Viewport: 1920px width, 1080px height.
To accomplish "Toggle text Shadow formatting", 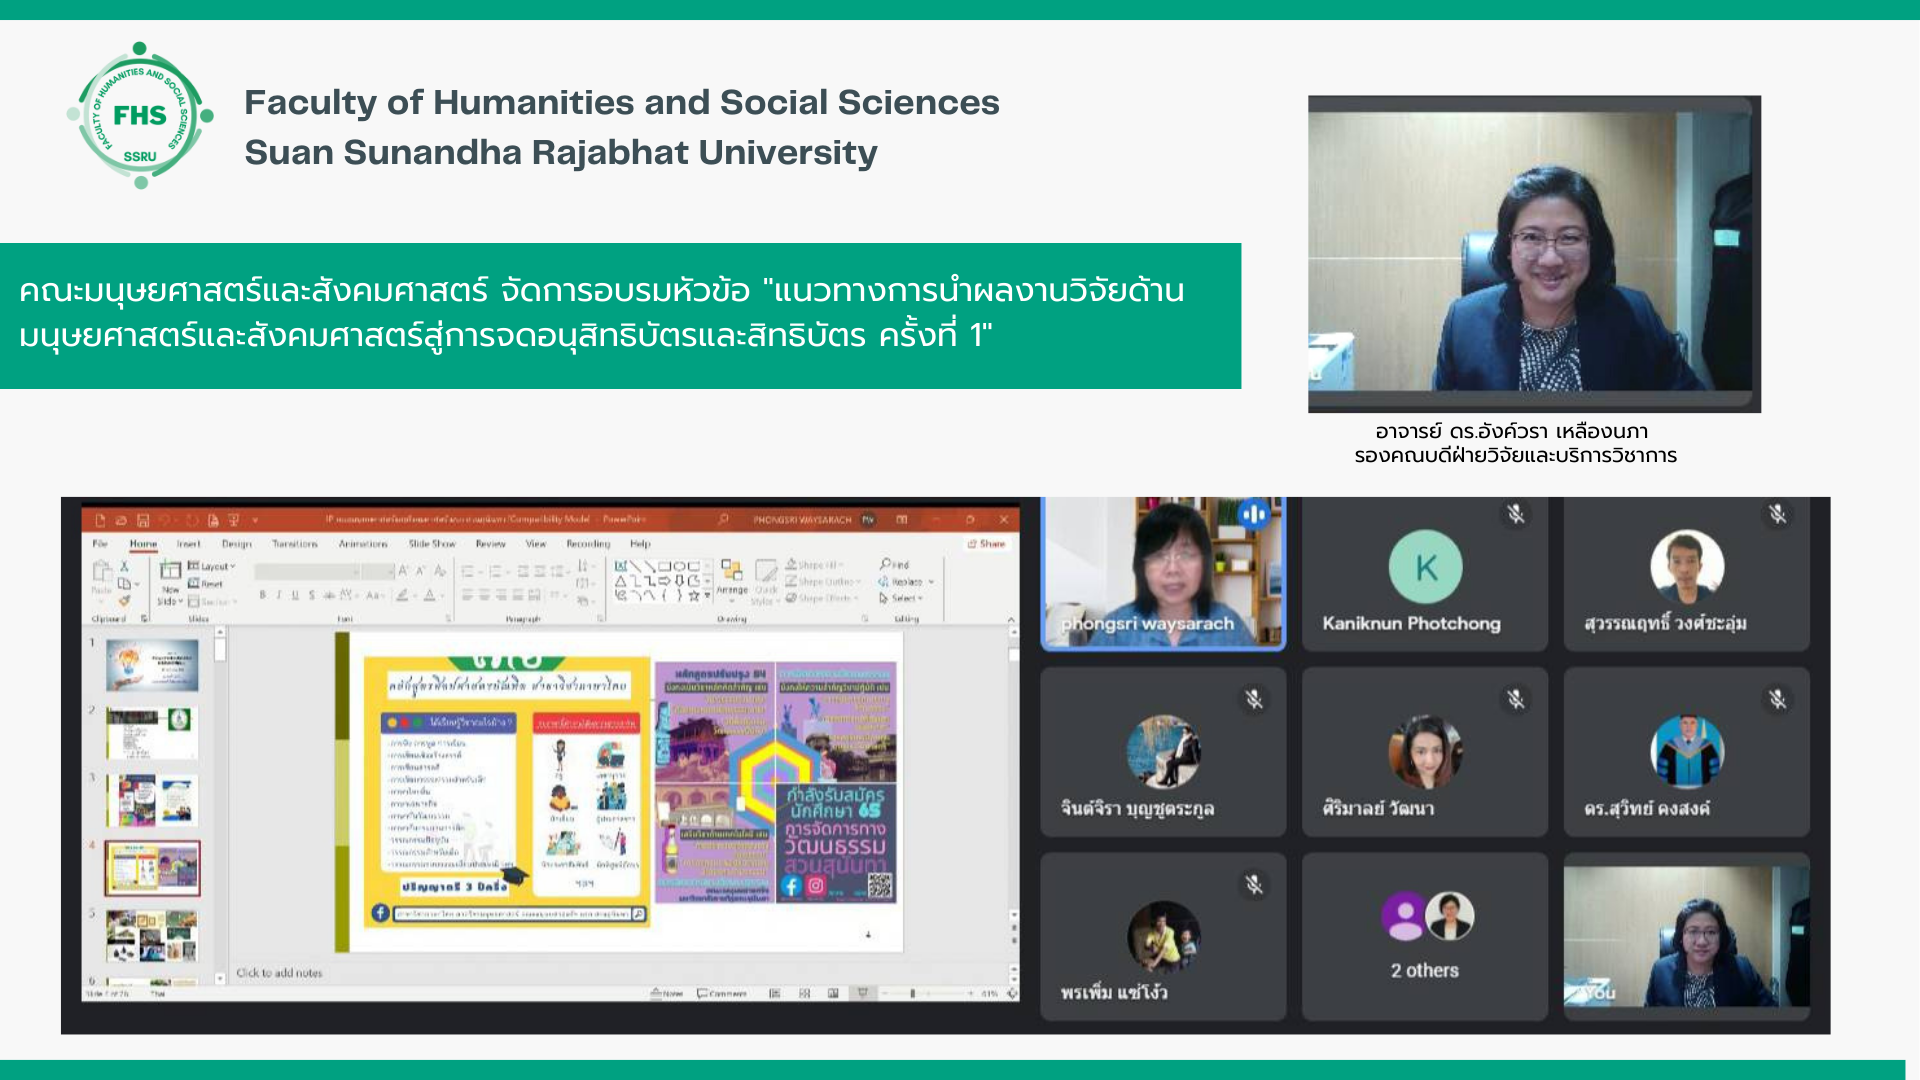I will [312, 595].
